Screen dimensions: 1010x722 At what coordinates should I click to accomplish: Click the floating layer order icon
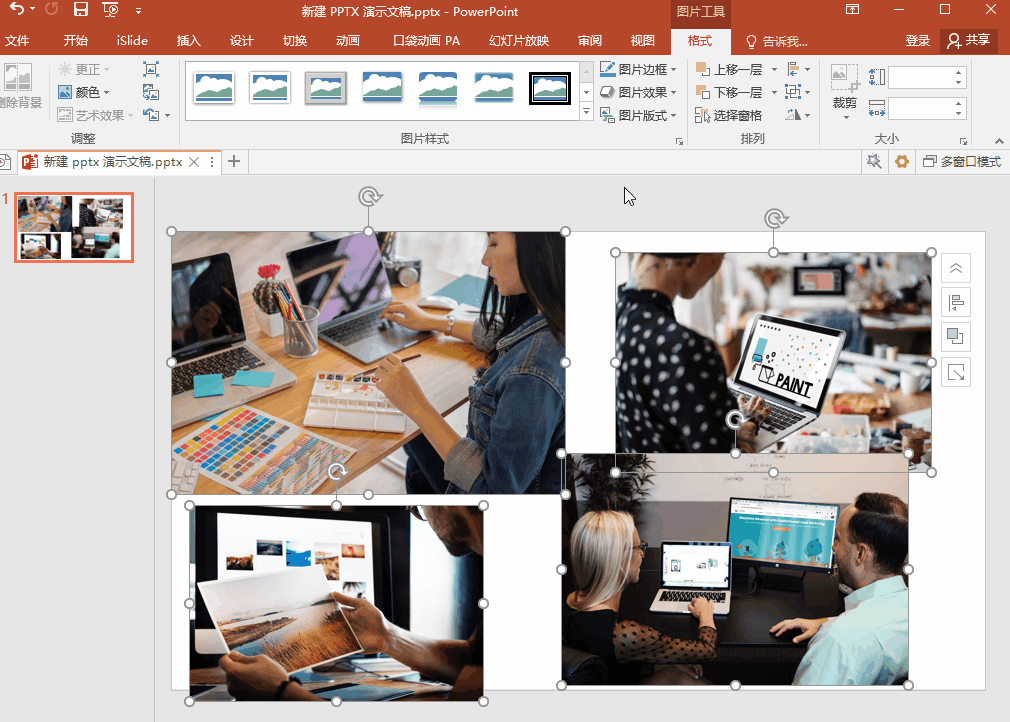coord(956,337)
